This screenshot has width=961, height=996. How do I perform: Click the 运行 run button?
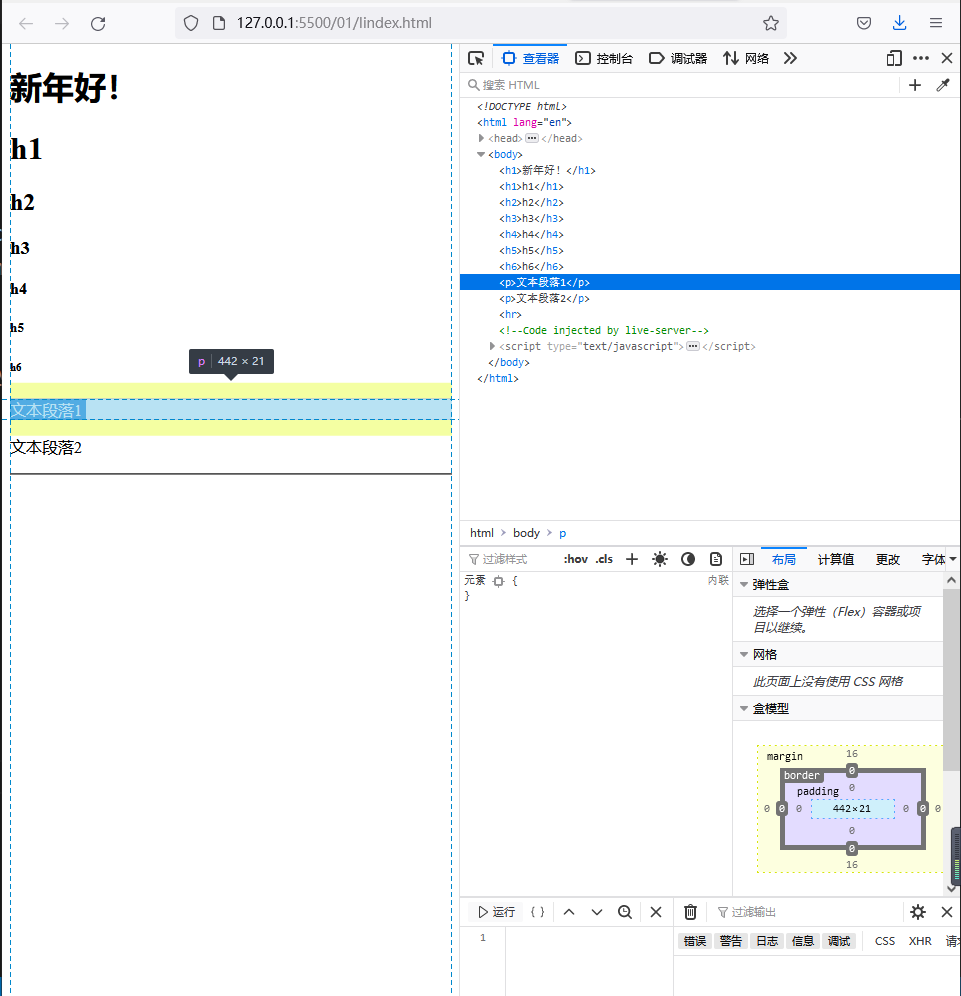pyautogui.click(x=497, y=912)
